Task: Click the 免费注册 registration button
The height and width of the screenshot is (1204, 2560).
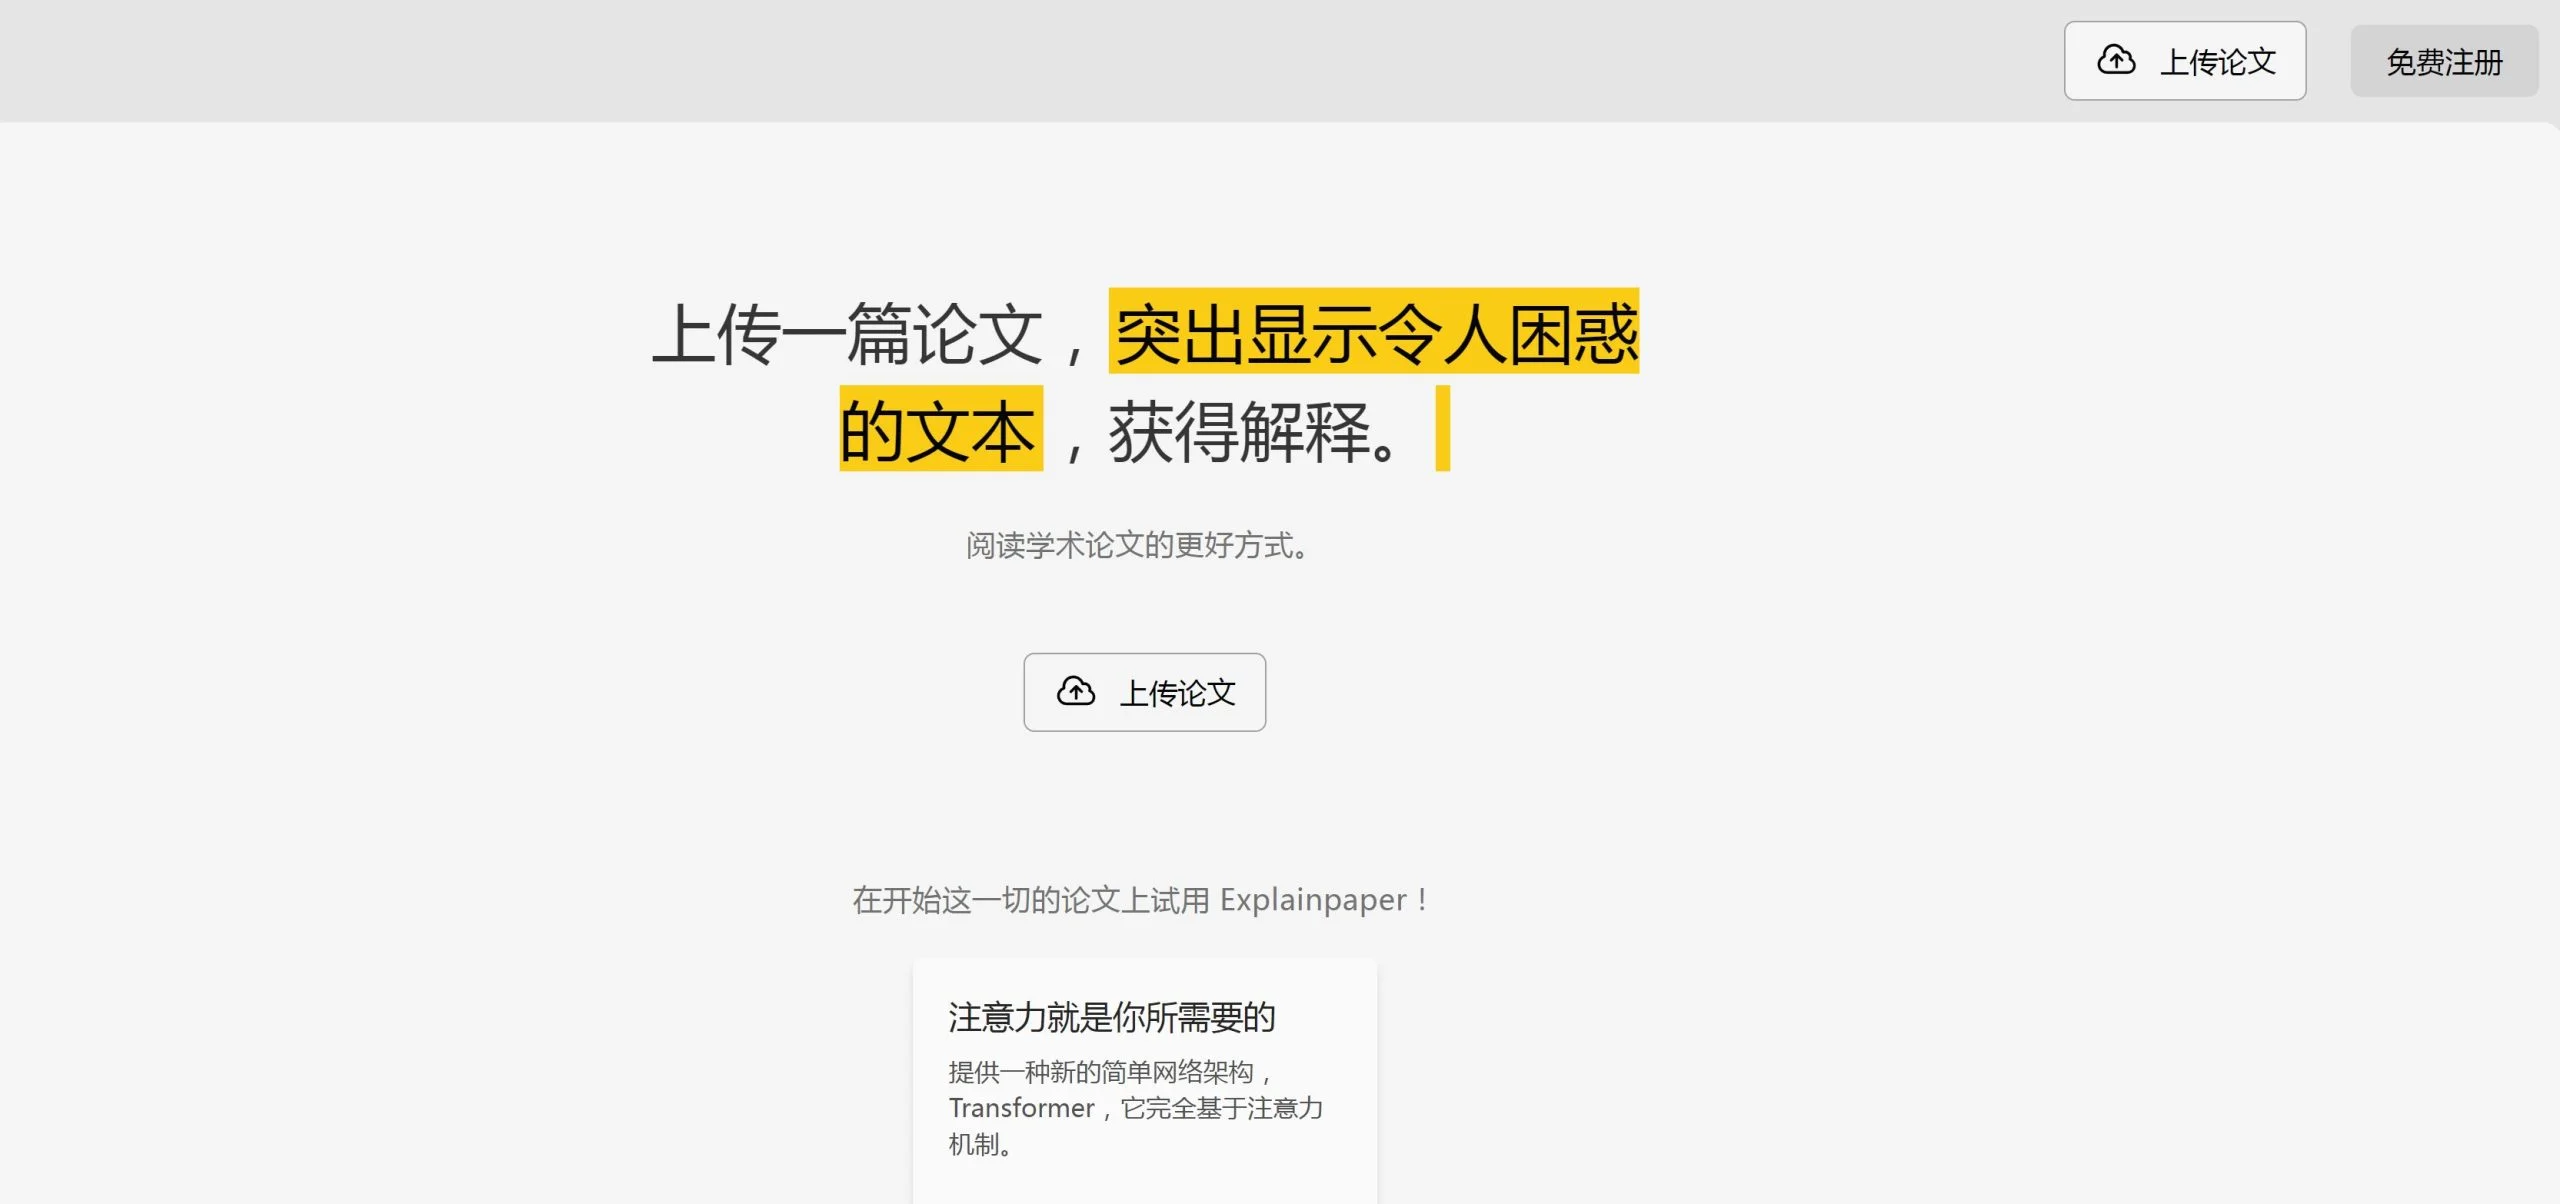Action: pos(2444,62)
